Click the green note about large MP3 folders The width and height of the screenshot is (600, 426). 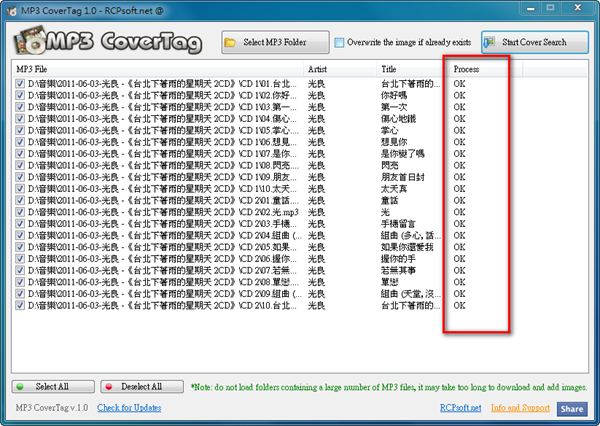pos(389,387)
